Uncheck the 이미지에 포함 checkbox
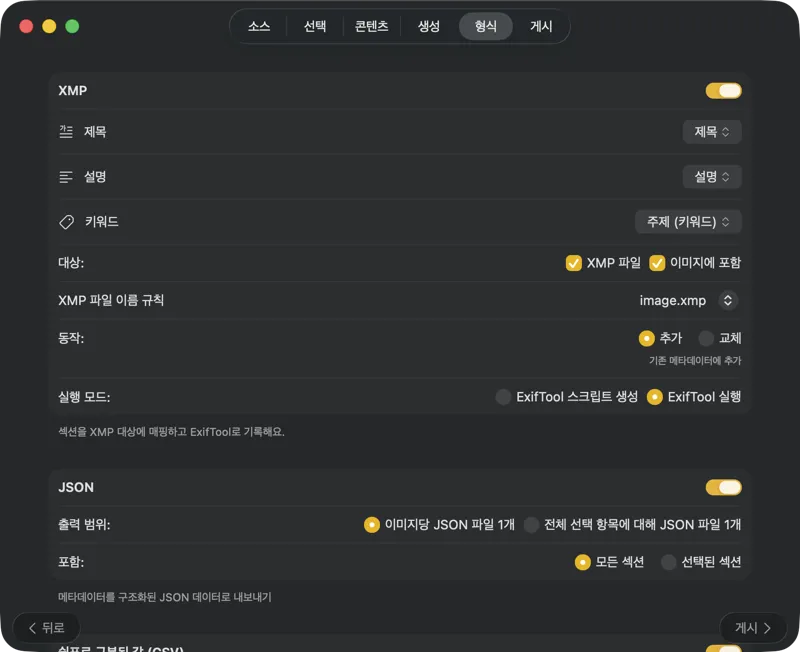The image size is (800, 652). [657, 263]
